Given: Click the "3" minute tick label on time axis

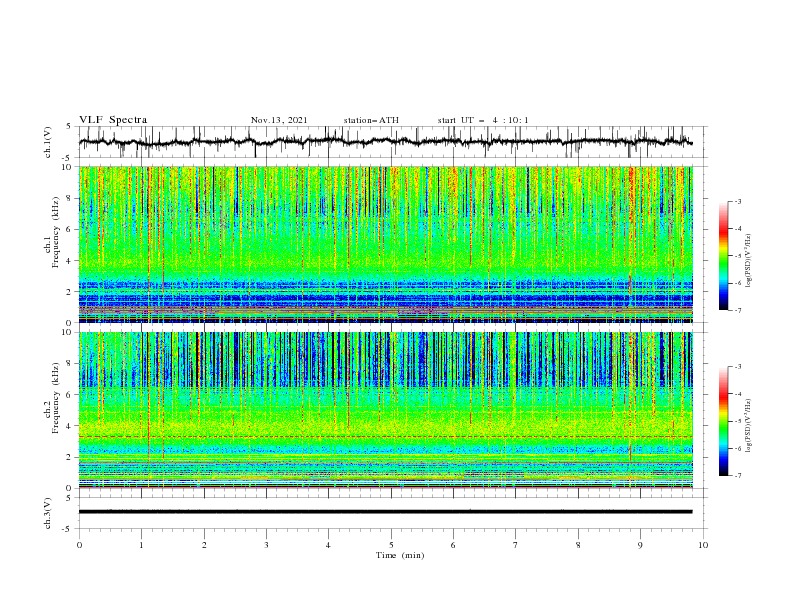Looking at the screenshot, I should click(x=266, y=545).
